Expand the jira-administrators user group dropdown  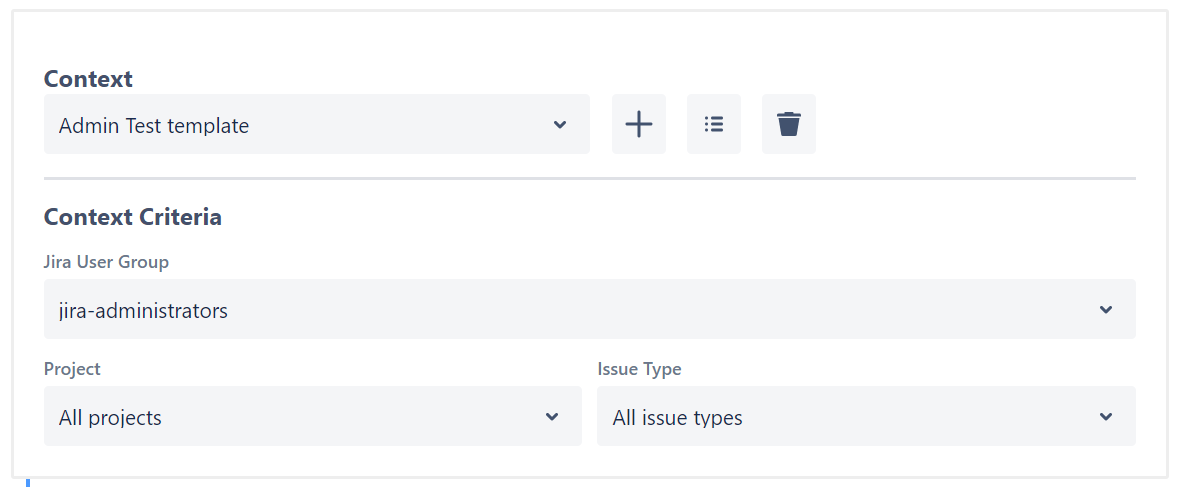click(x=589, y=309)
